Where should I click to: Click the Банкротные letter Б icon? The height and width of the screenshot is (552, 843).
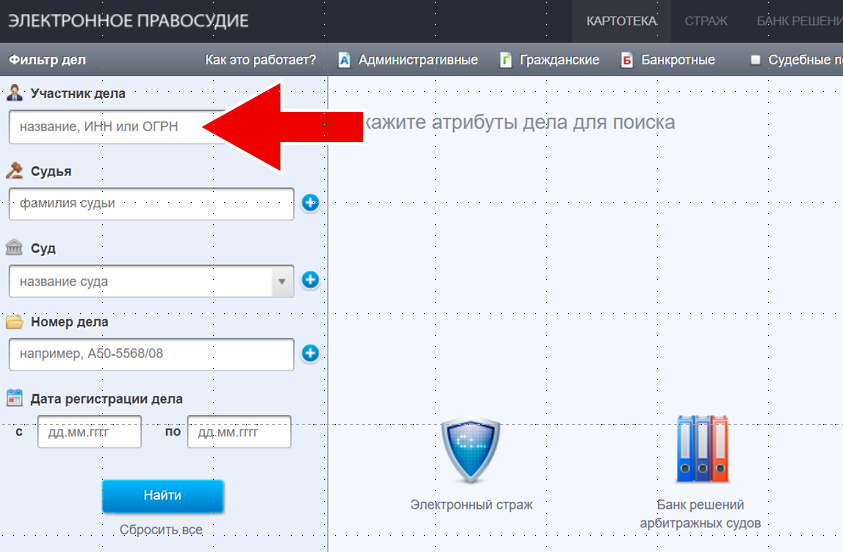[627, 60]
